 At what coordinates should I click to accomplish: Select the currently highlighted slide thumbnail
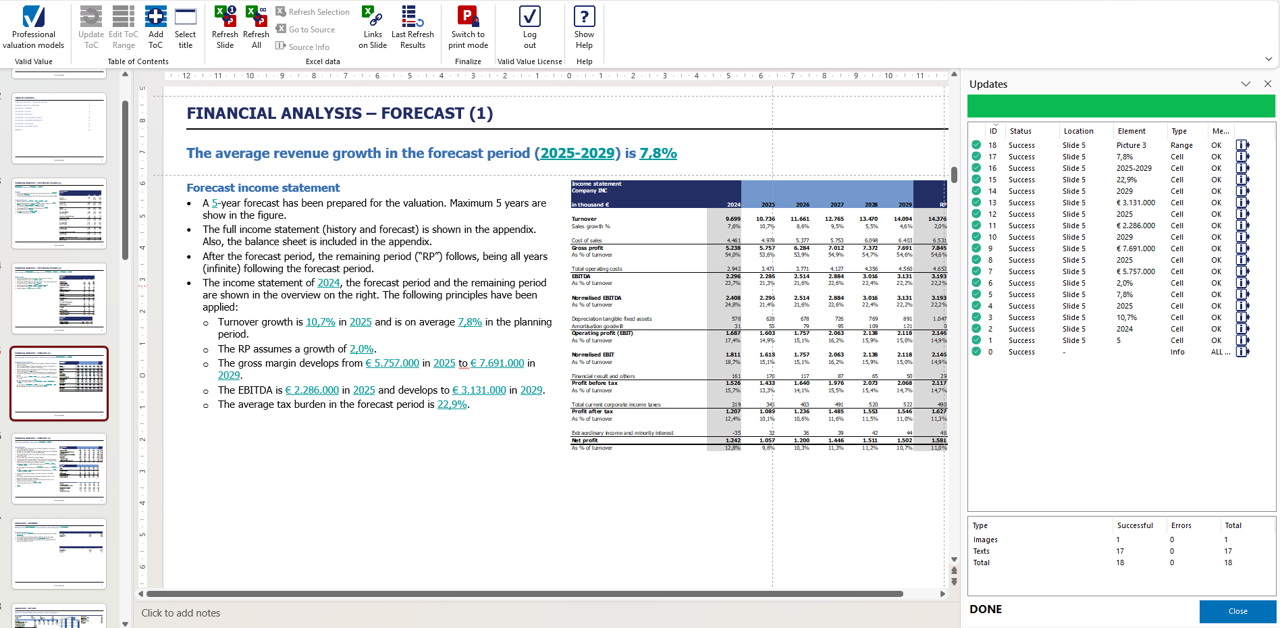click(x=59, y=384)
